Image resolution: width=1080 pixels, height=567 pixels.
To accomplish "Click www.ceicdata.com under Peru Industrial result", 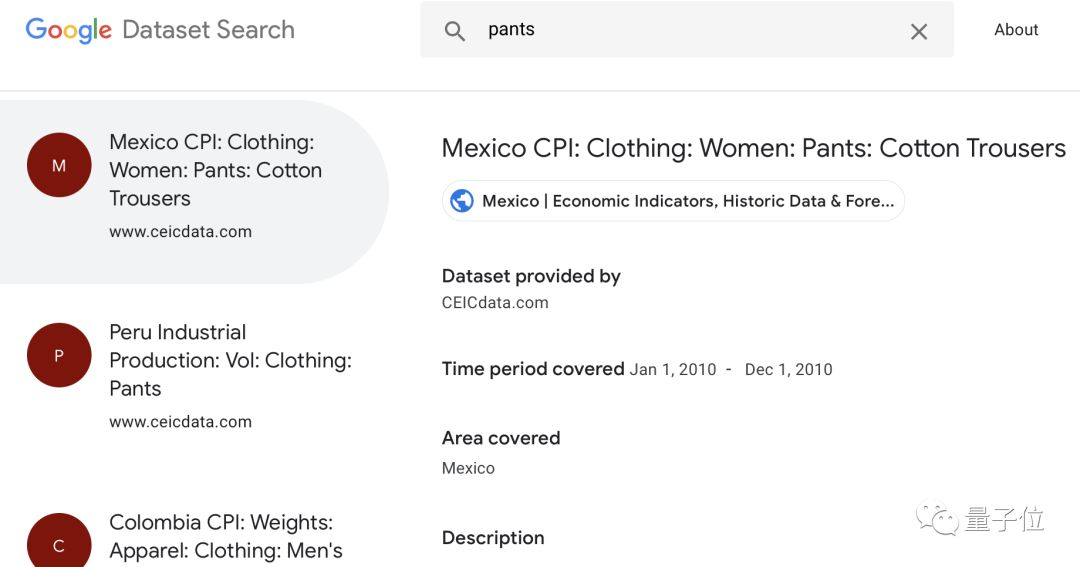I will (x=180, y=422).
